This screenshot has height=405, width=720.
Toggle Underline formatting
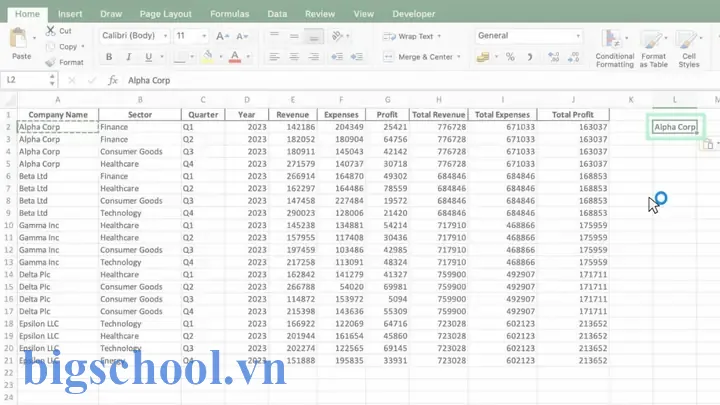[x=148, y=57]
